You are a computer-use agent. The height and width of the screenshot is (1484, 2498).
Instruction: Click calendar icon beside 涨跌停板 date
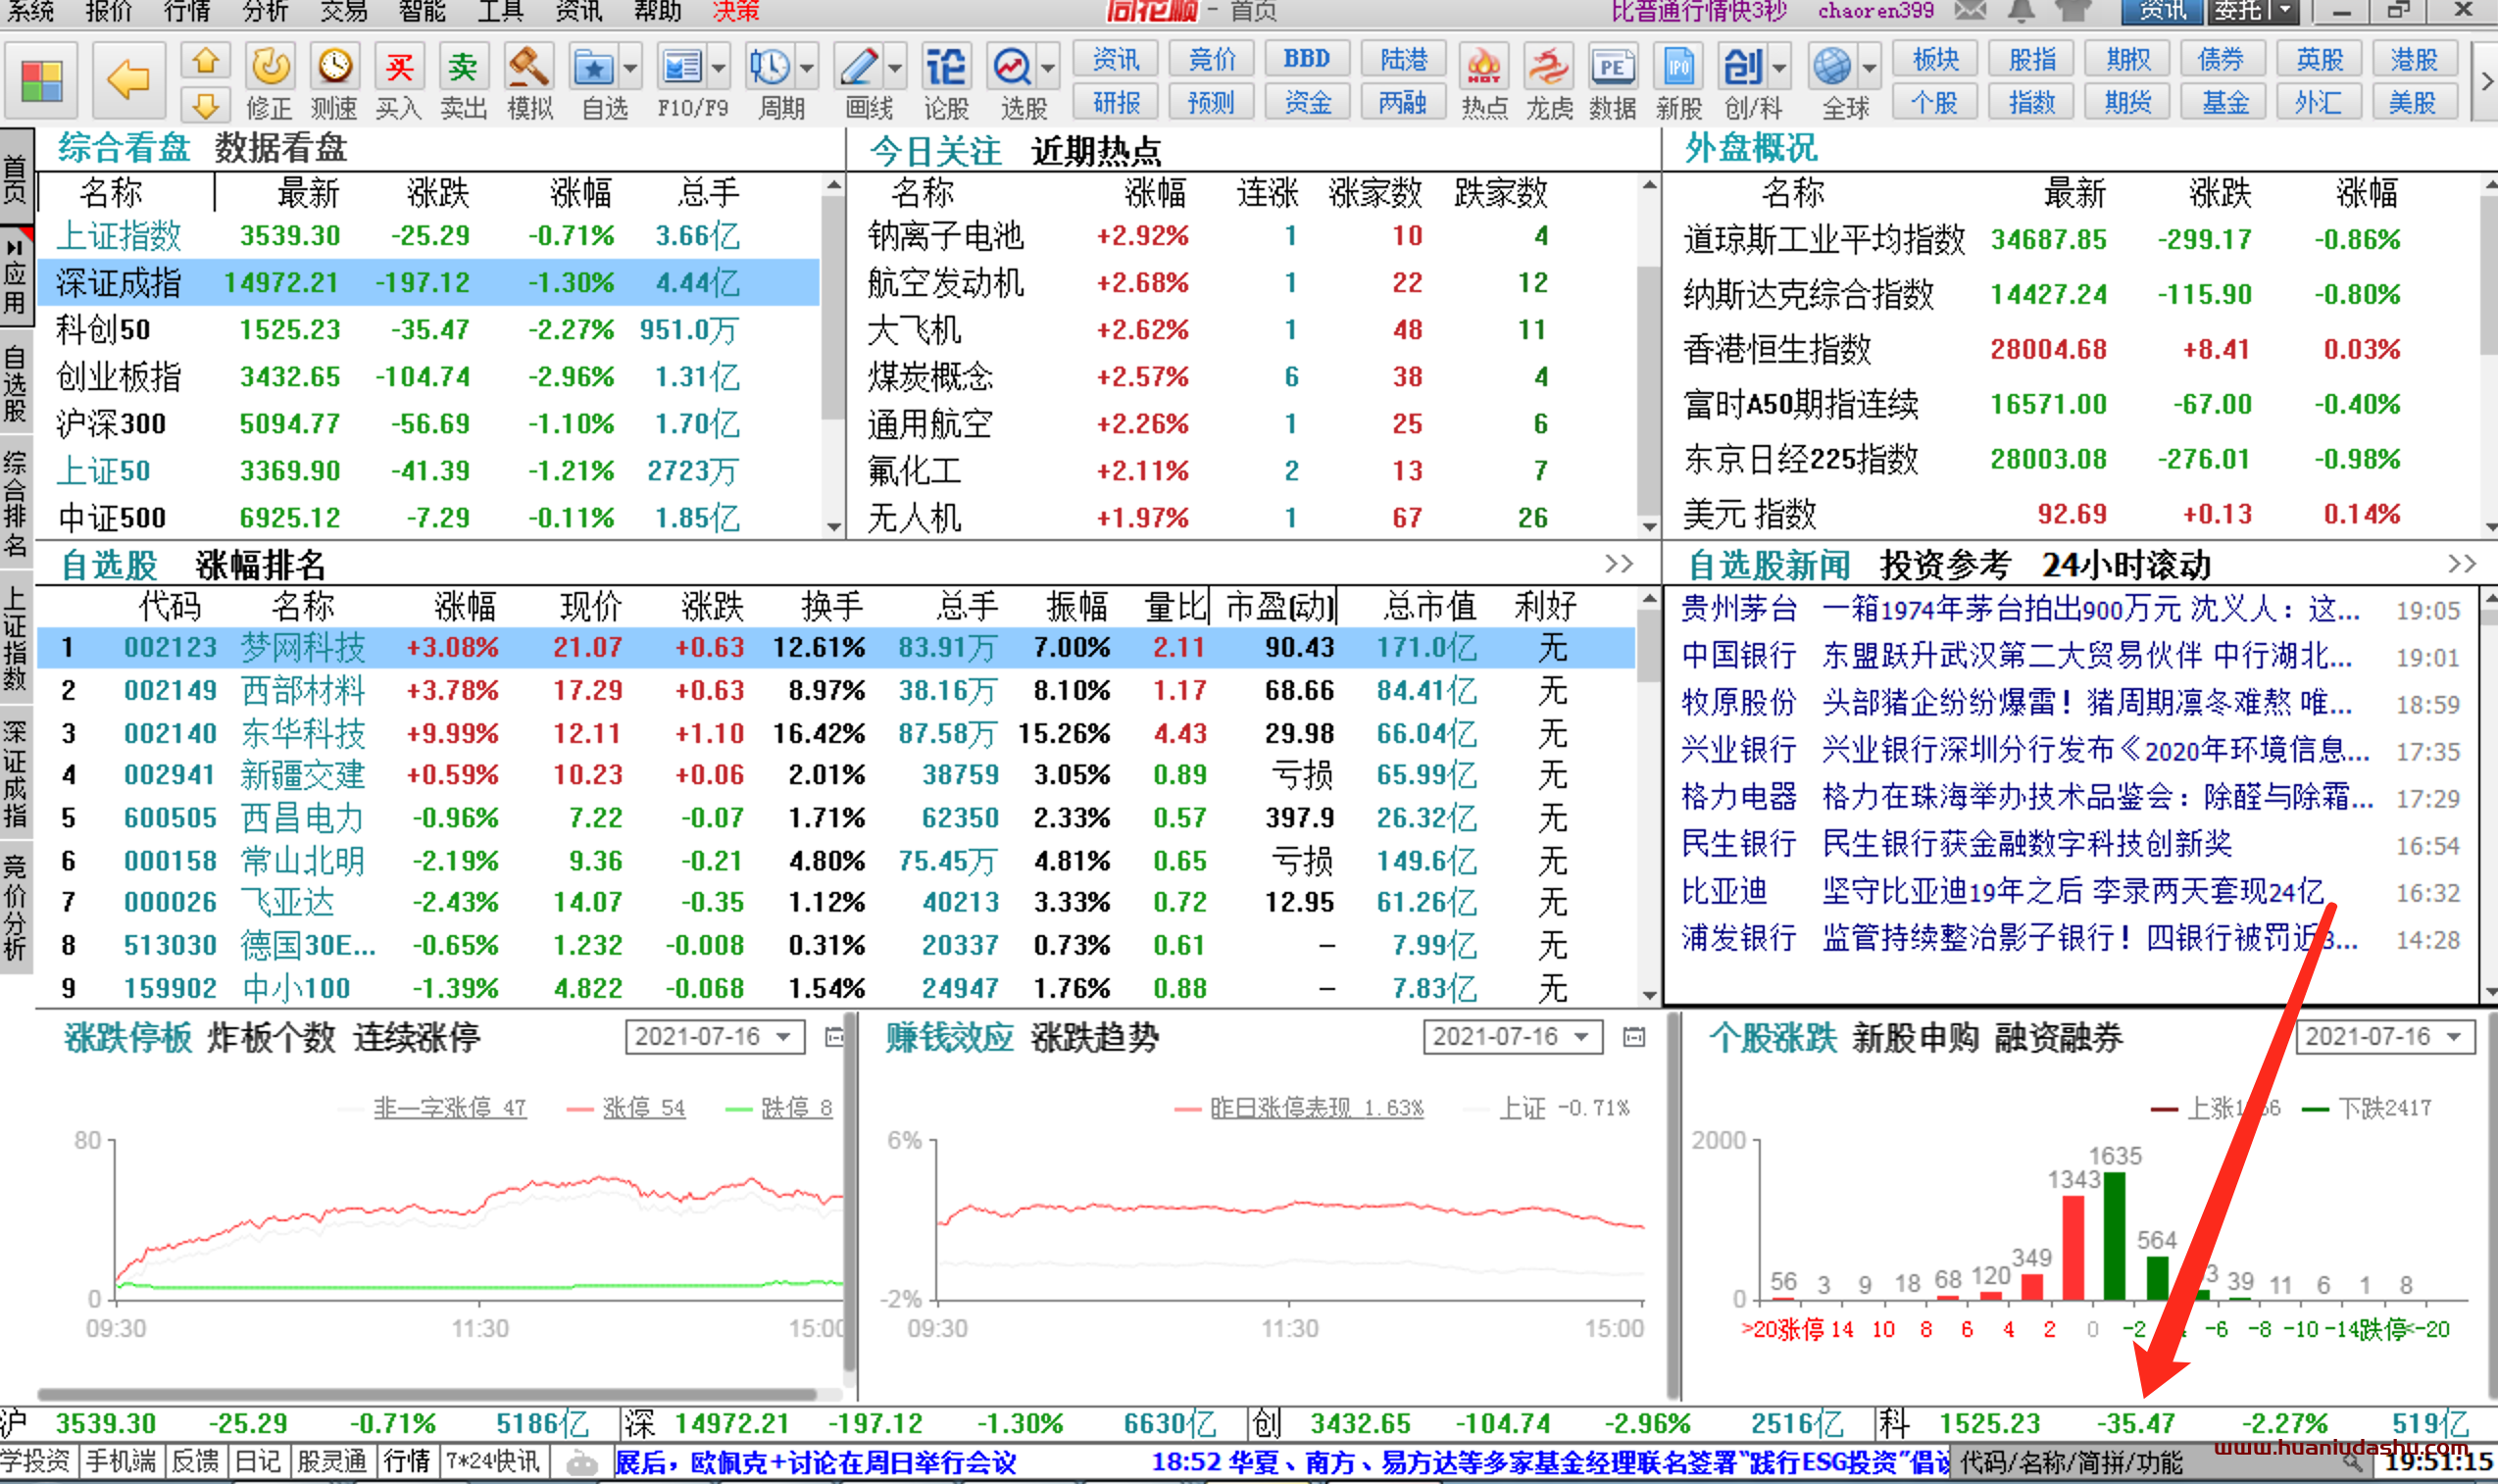(x=834, y=1037)
